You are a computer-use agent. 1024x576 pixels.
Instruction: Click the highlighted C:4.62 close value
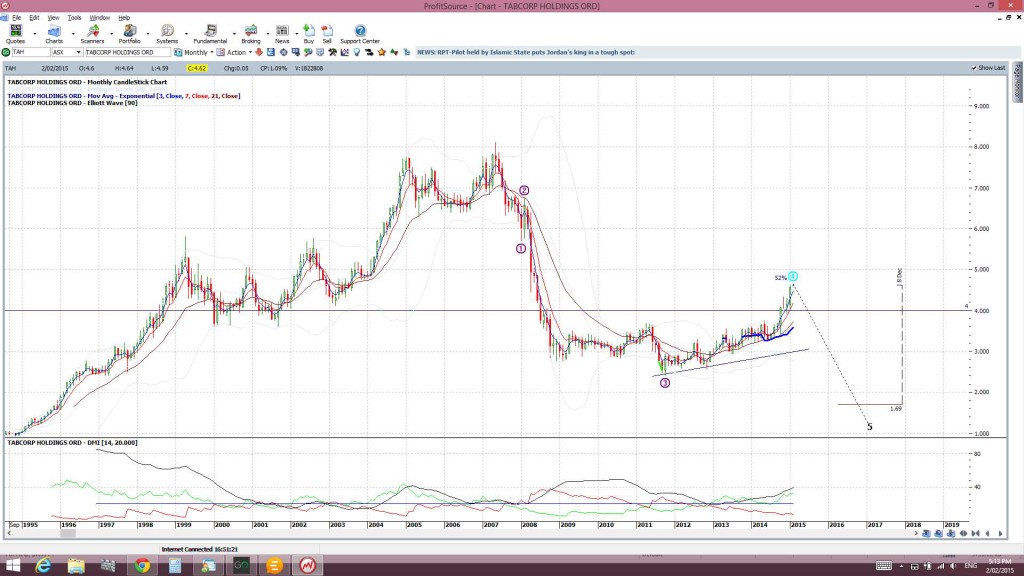[197, 68]
